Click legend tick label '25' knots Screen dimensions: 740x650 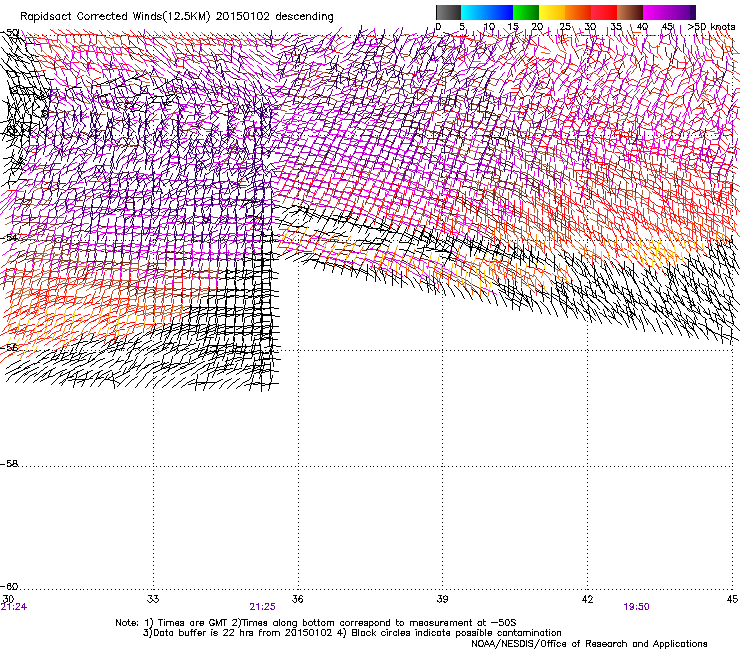tap(564, 26)
